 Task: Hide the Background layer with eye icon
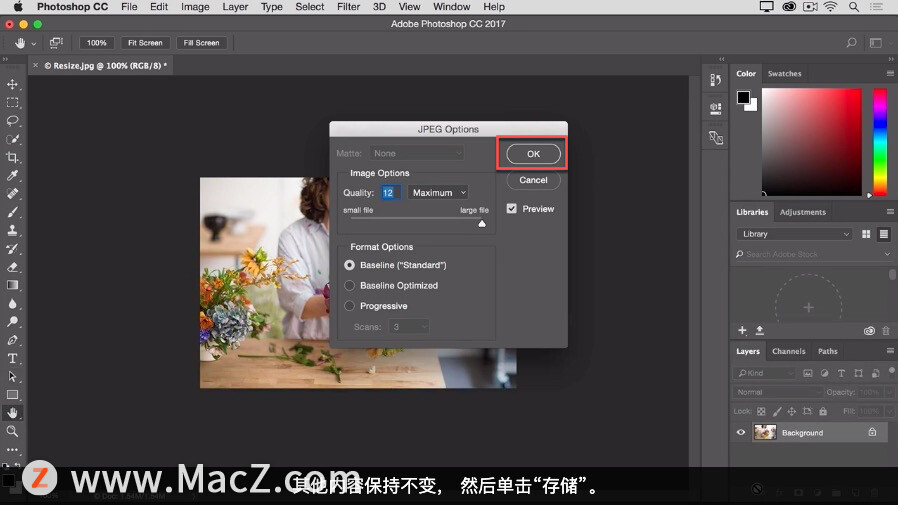coord(741,432)
